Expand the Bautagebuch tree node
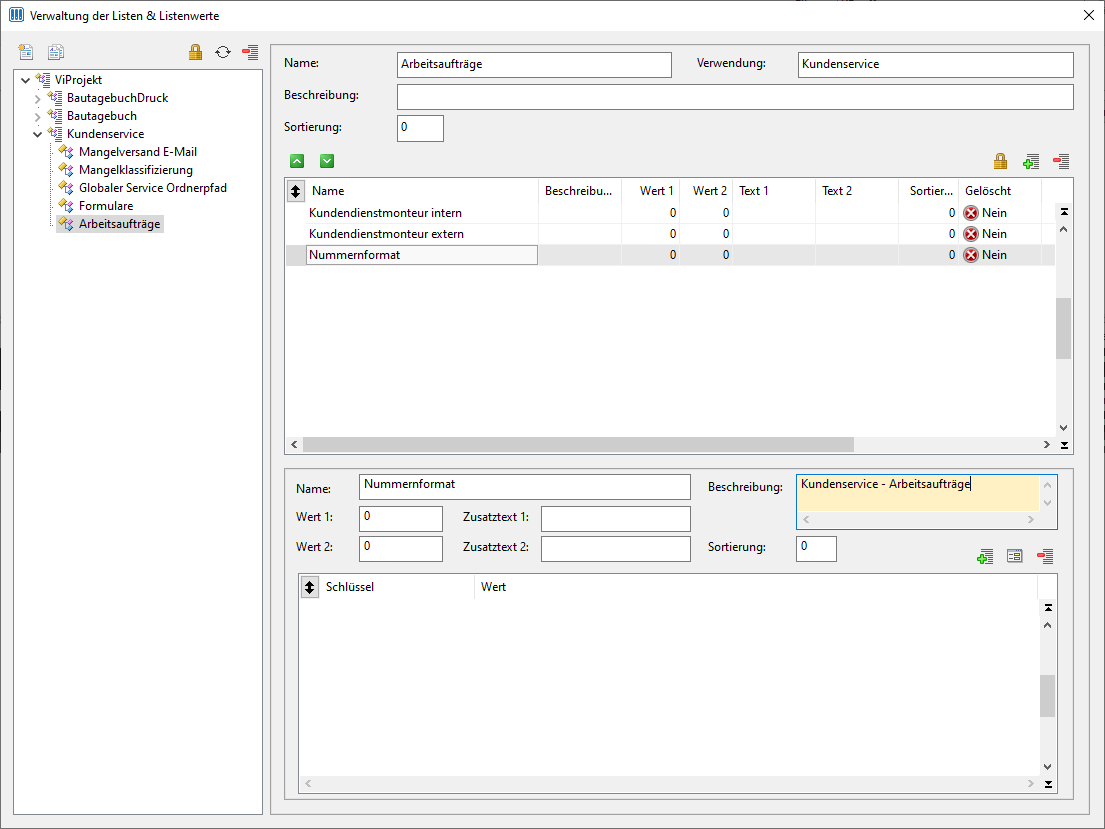 (37, 116)
